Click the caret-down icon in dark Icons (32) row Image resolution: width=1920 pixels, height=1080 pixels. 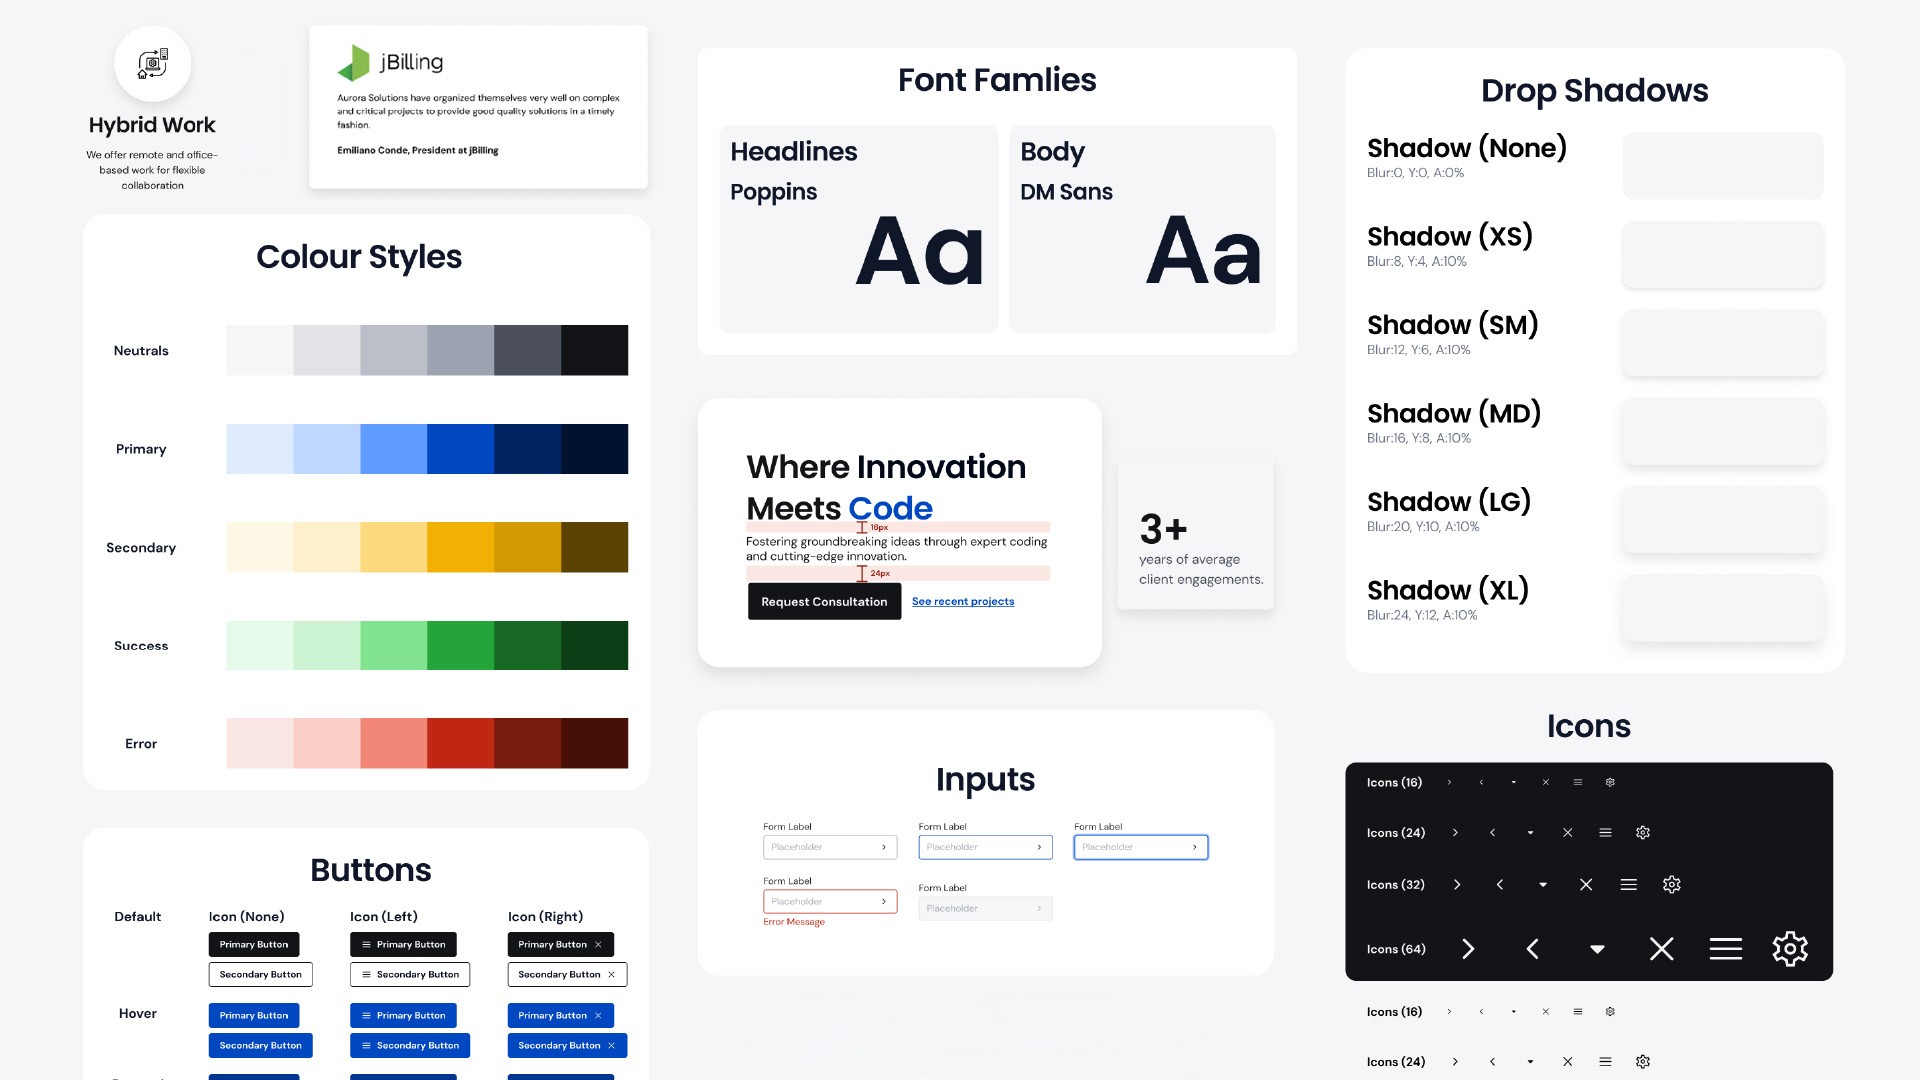[1543, 885]
